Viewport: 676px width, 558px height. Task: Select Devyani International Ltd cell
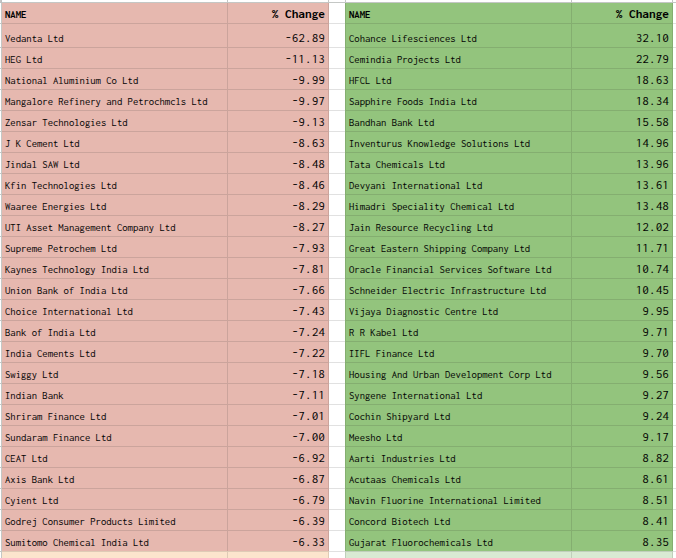click(458, 185)
